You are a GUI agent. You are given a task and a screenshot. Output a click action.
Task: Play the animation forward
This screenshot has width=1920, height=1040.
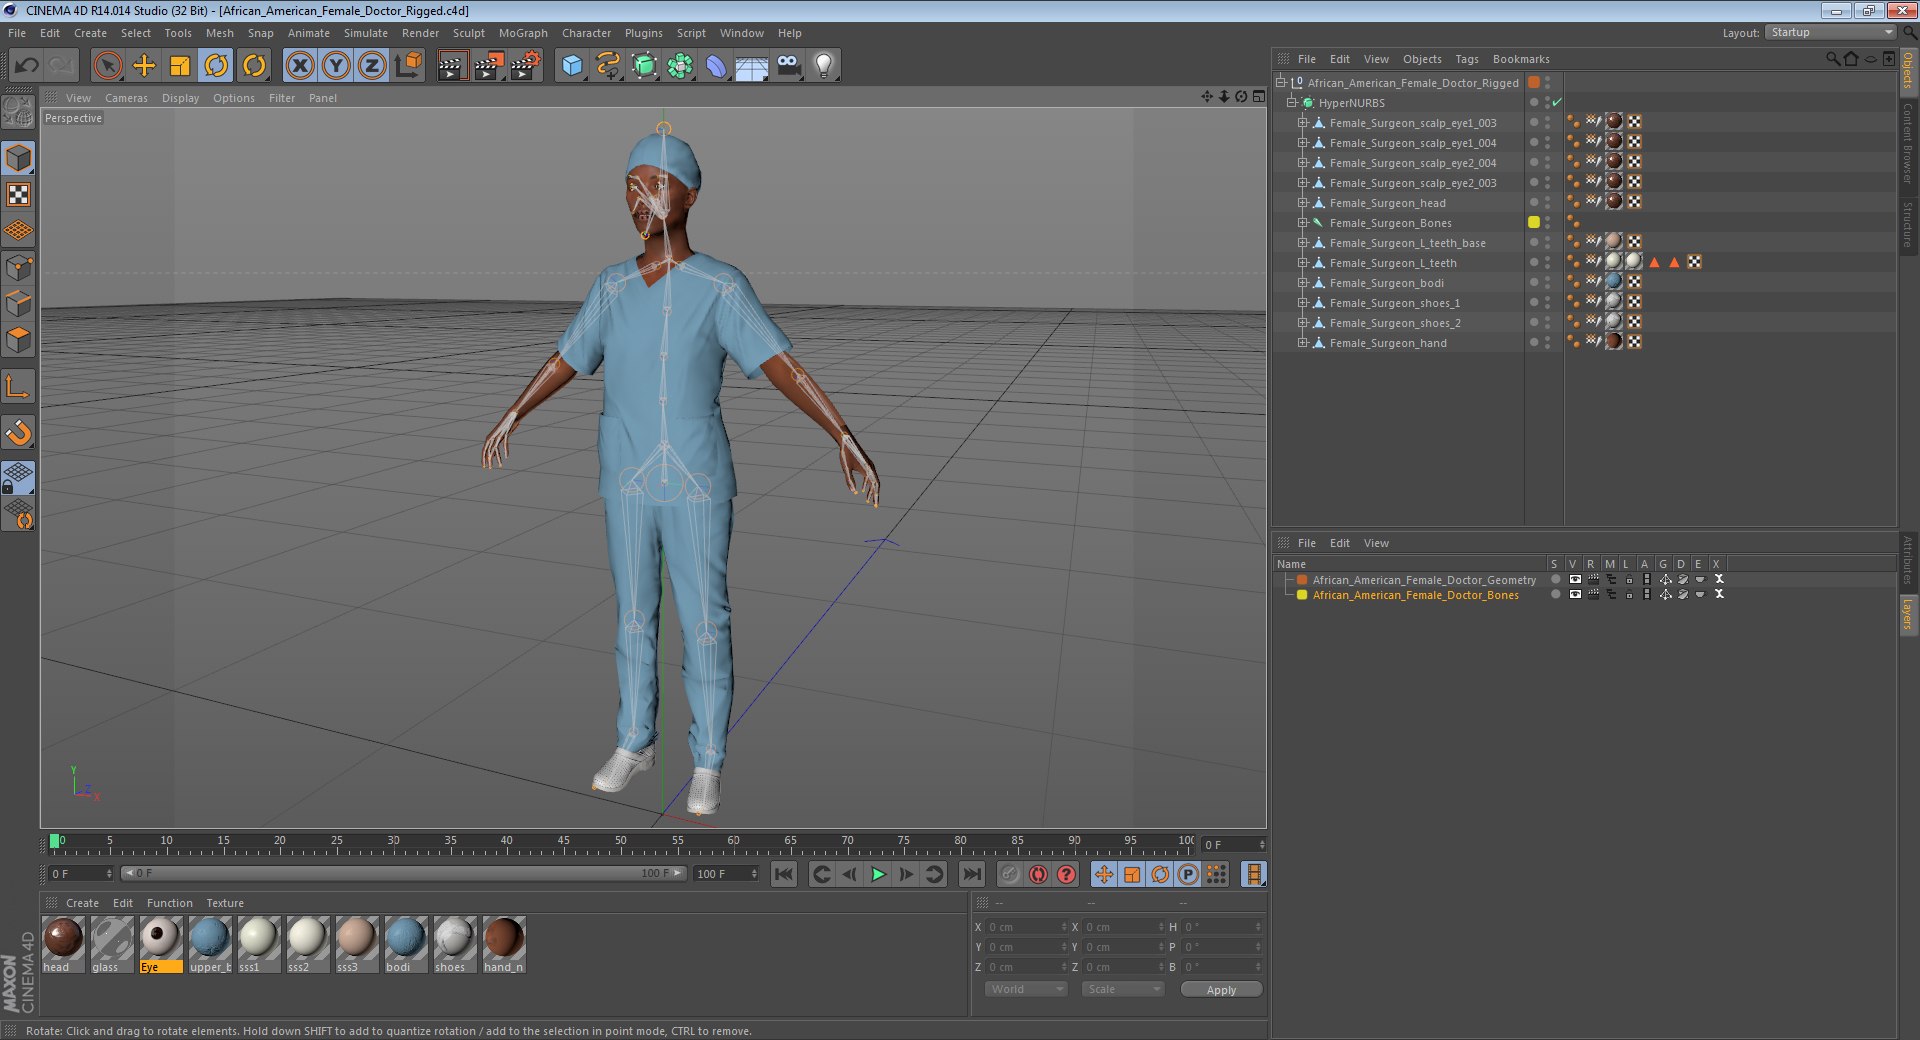[878, 875]
